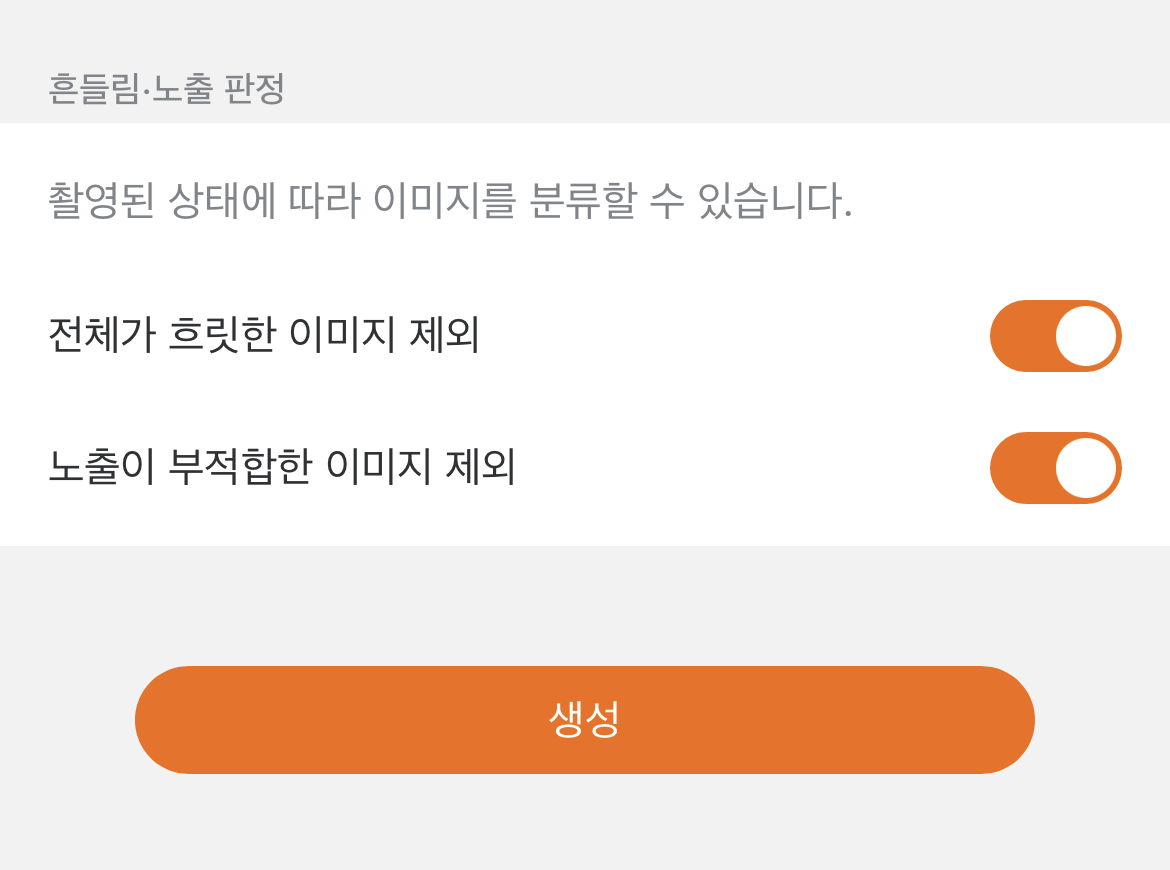Click the wide orange pill-shaped 생성 button
1170x870 pixels.
click(x=585, y=720)
